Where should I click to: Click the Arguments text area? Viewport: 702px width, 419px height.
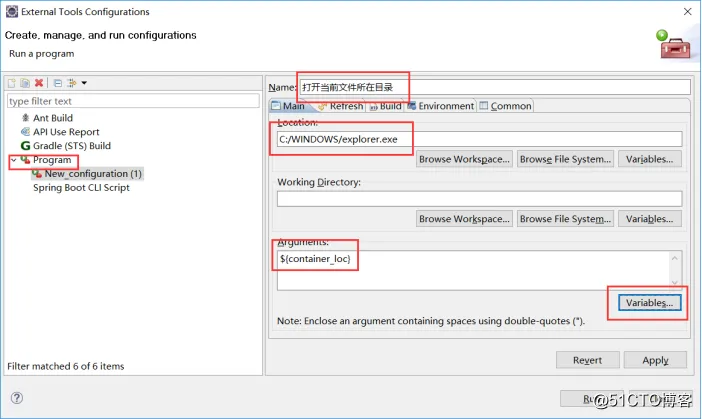(474, 270)
